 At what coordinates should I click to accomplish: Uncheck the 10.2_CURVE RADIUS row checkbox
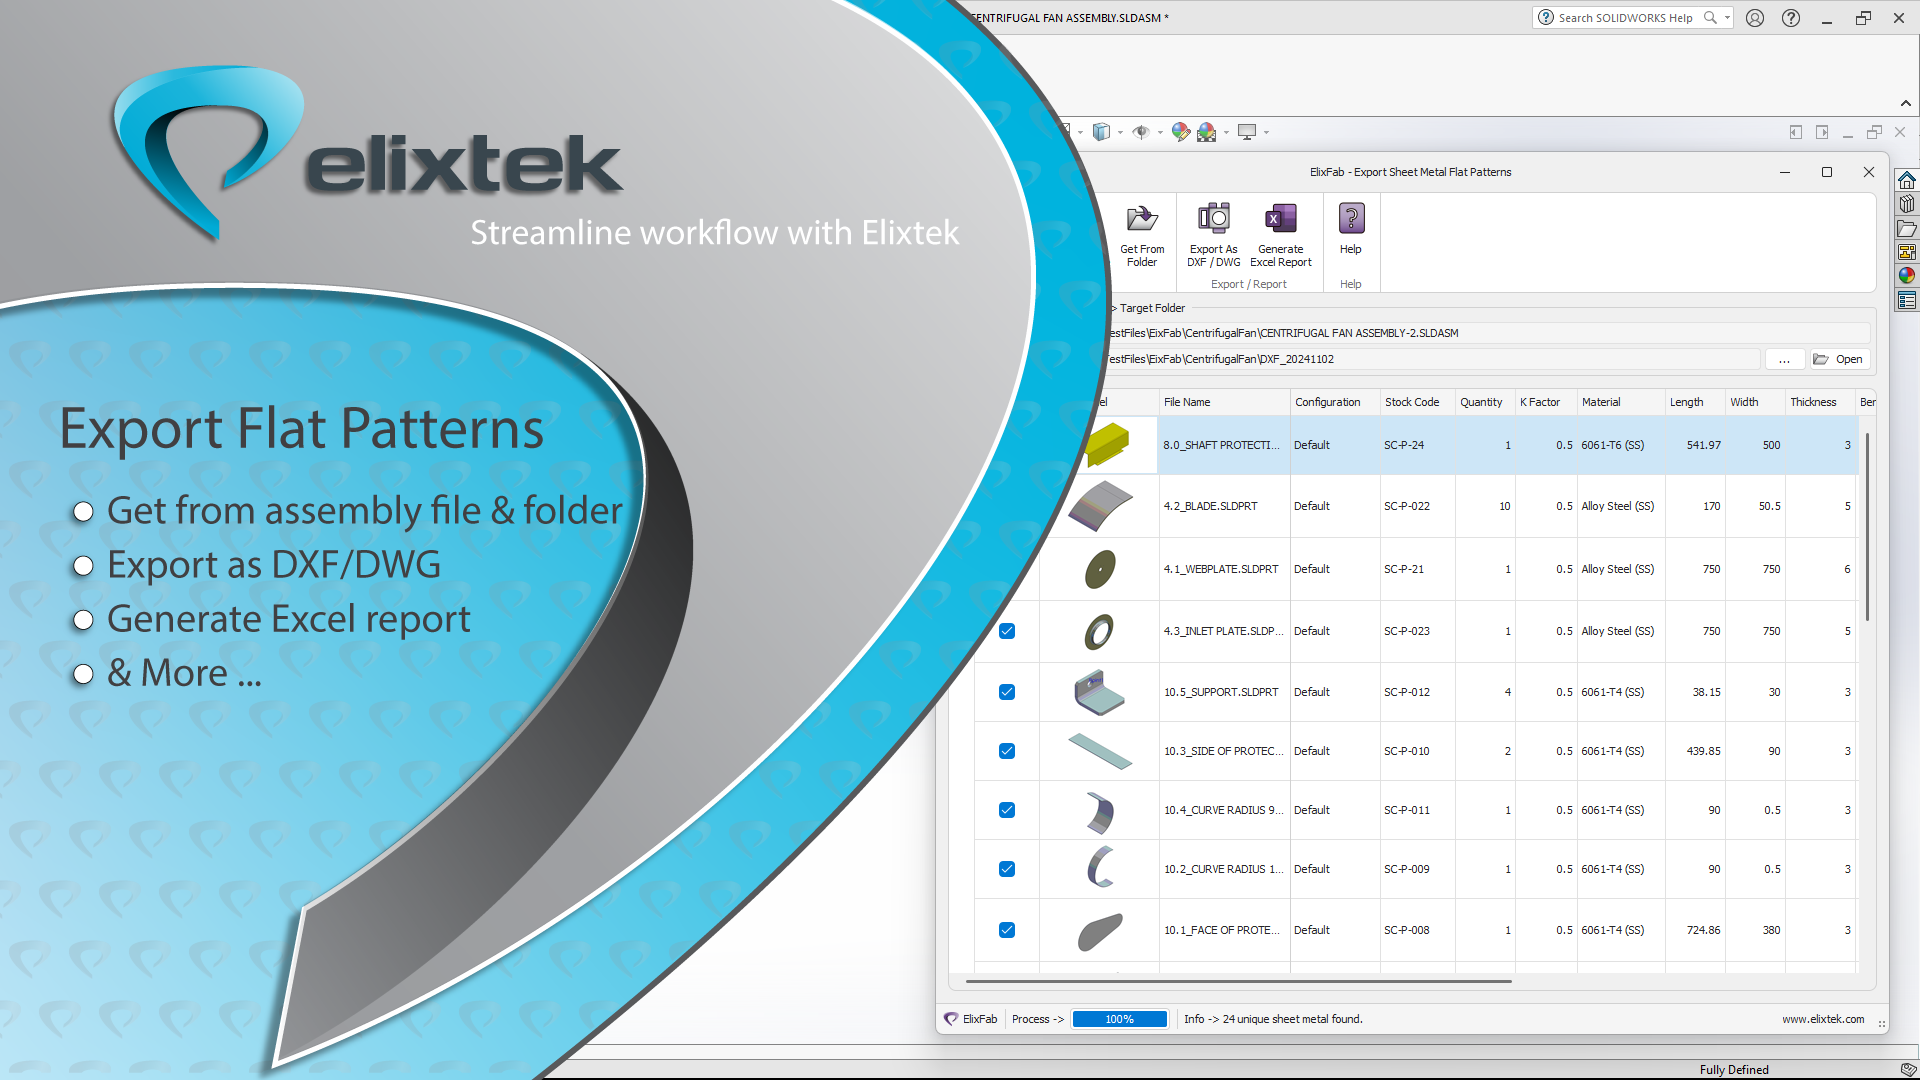click(1007, 869)
